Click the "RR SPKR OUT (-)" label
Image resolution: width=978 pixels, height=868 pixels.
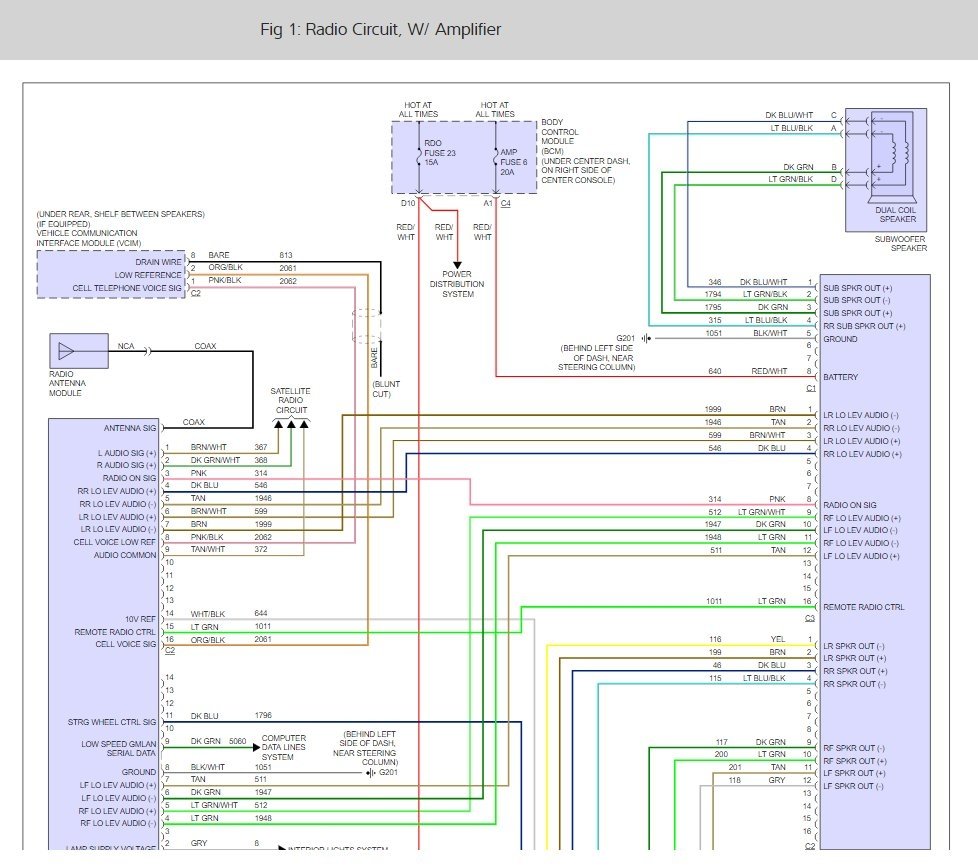[x=854, y=684]
